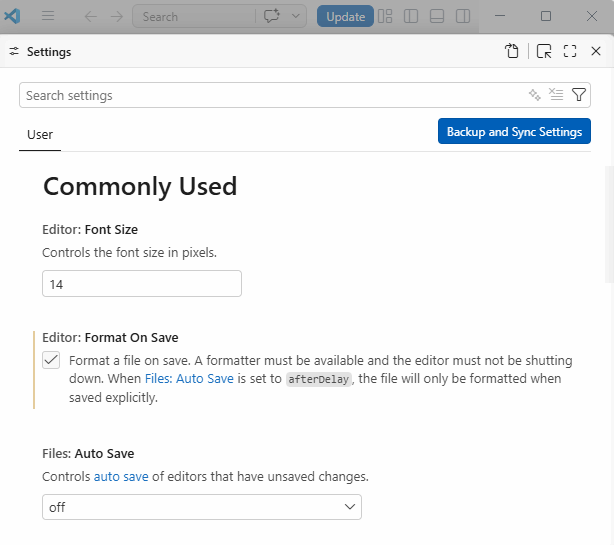Open the settings filter funnel icon
614x545 pixels.
tap(579, 95)
